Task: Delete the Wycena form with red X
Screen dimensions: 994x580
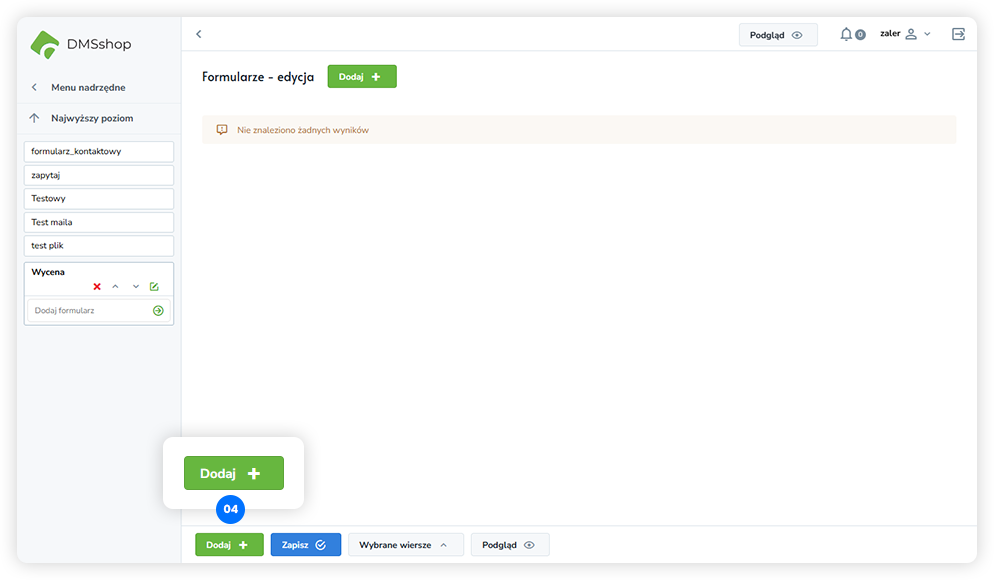Action: click(x=97, y=287)
